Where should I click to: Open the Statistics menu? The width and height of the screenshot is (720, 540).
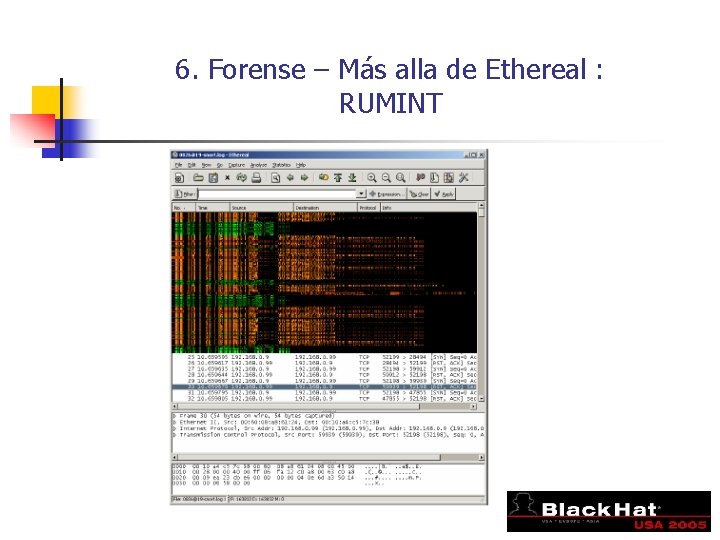point(281,165)
